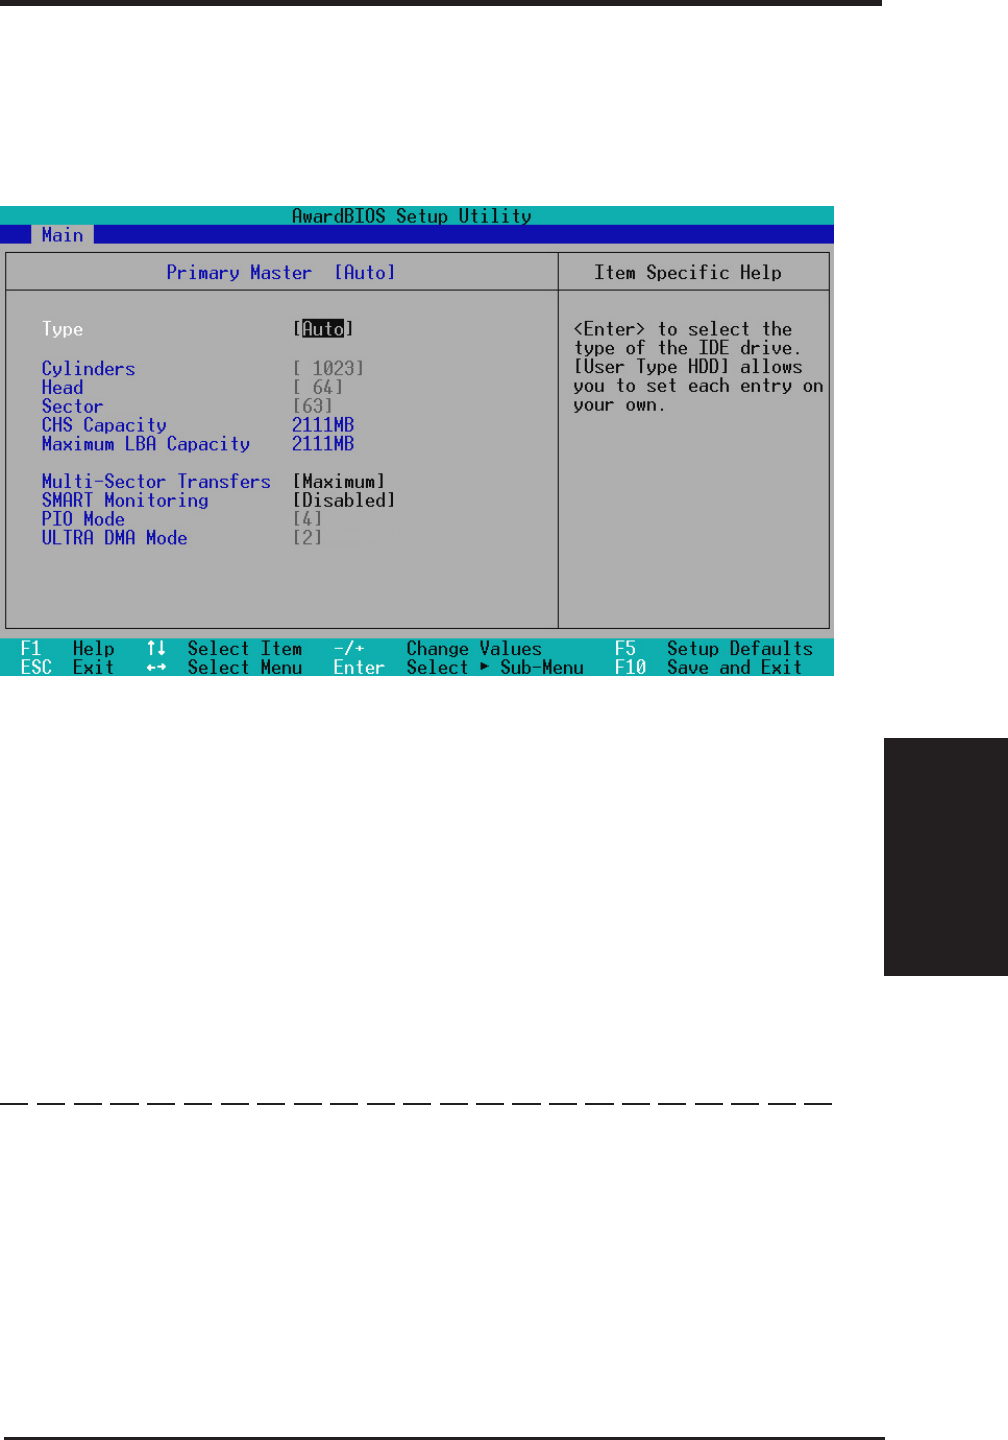Viewport: 1008px width, 1440px height.
Task: Click the ULTRA DMA Mode value 2
Action: (307, 538)
